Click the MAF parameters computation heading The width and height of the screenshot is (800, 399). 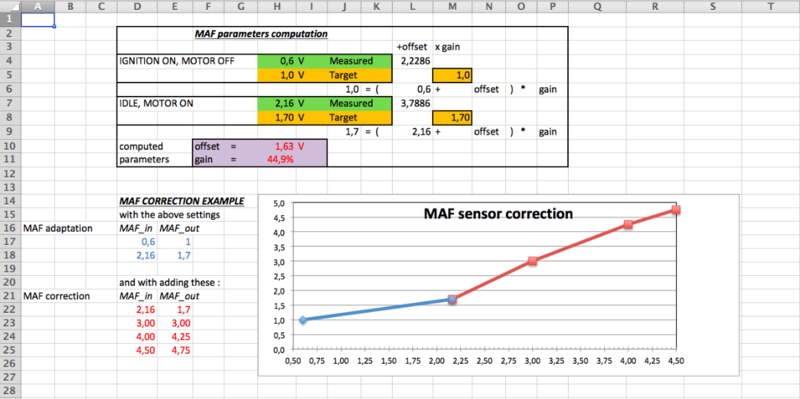(x=261, y=34)
